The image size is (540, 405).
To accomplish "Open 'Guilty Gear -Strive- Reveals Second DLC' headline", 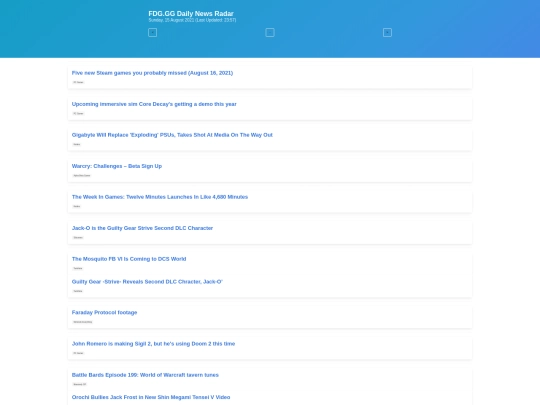I will click(147, 282).
